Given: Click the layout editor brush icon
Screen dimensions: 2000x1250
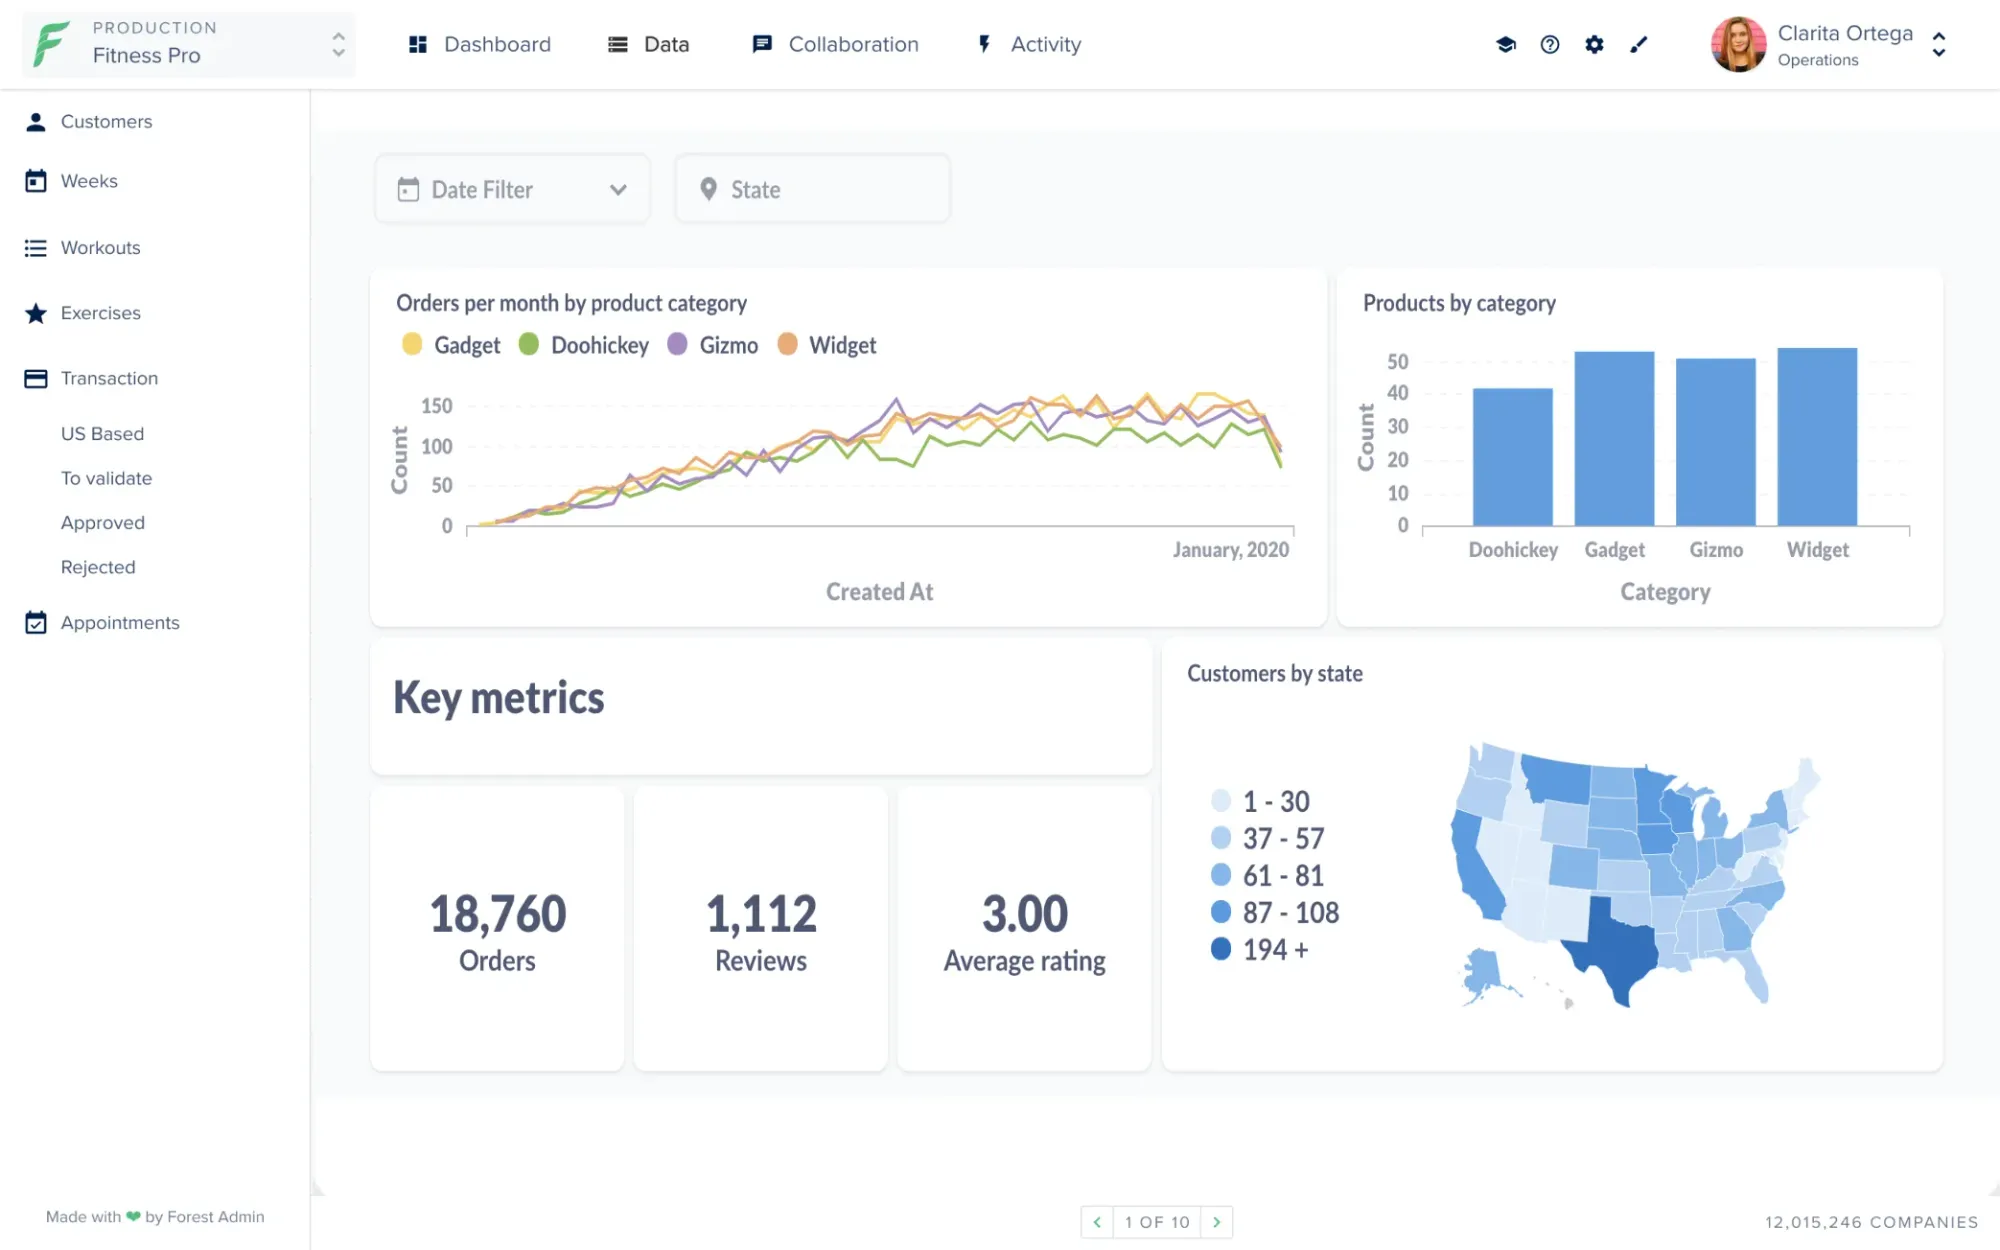Looking at the screenshot, I should (1638, 44).
